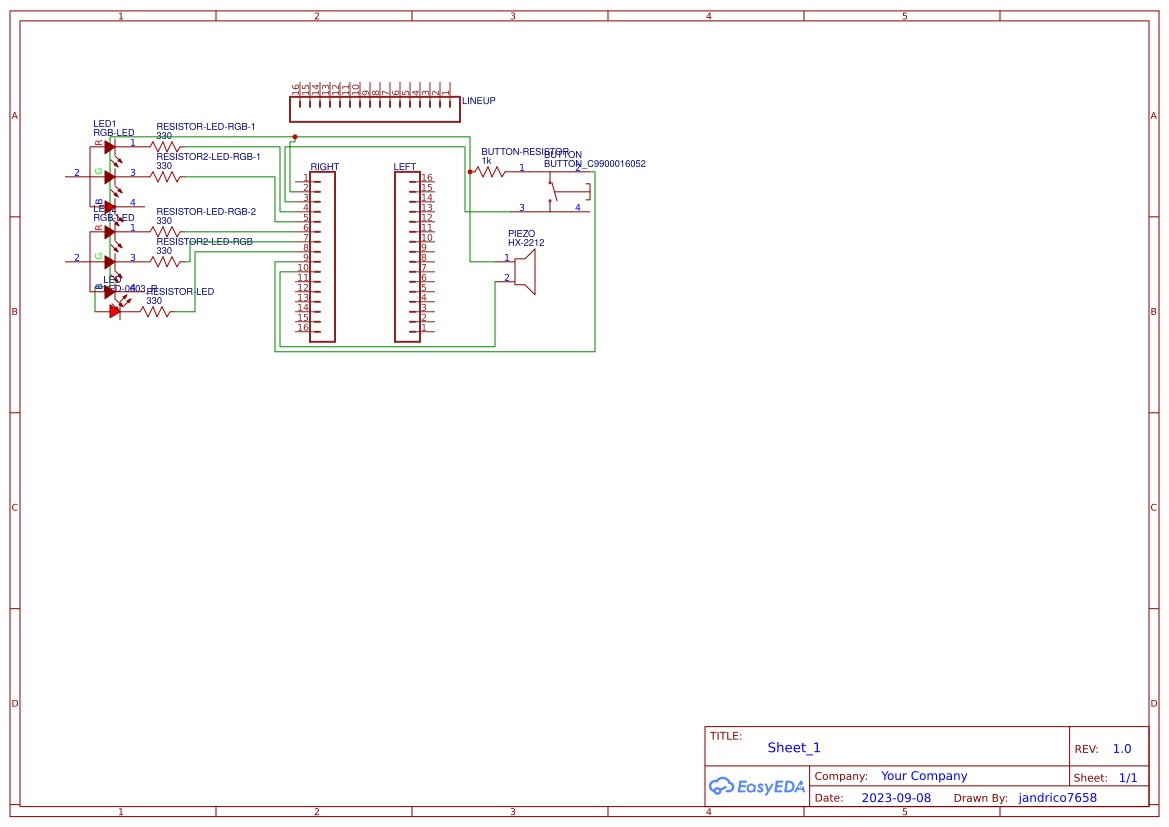Select the sheet number 1/1 value
Screen dimensions: 1169x827
1127,778
